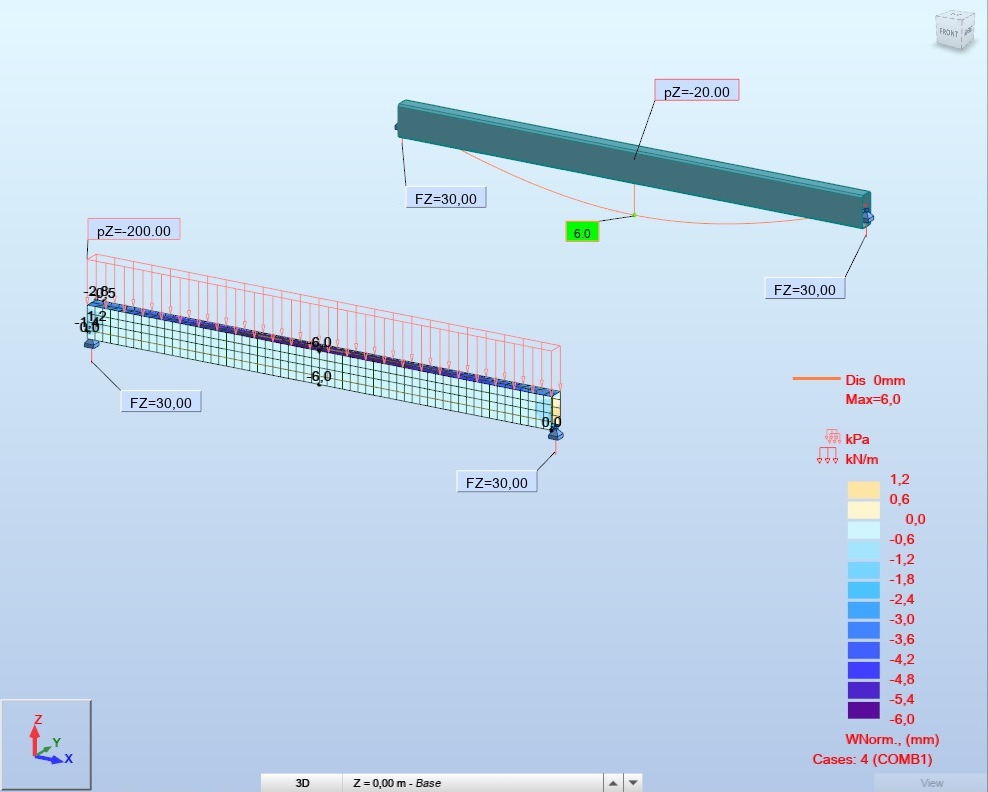Click the orange Dis Max=6,0 legend line symbol
988x792 pixels.
click(818, 380)
